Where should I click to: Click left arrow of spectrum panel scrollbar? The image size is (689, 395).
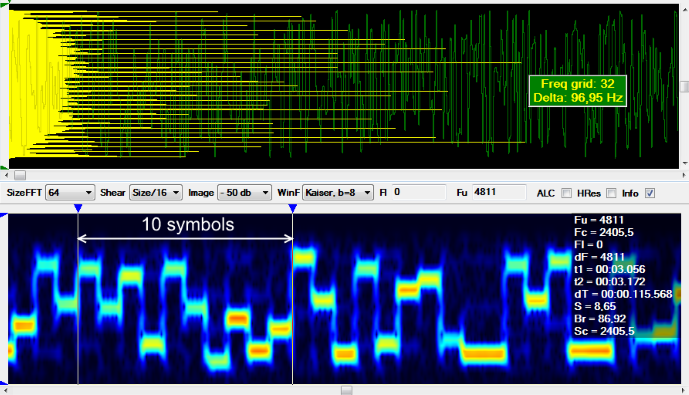pos(6,175)
